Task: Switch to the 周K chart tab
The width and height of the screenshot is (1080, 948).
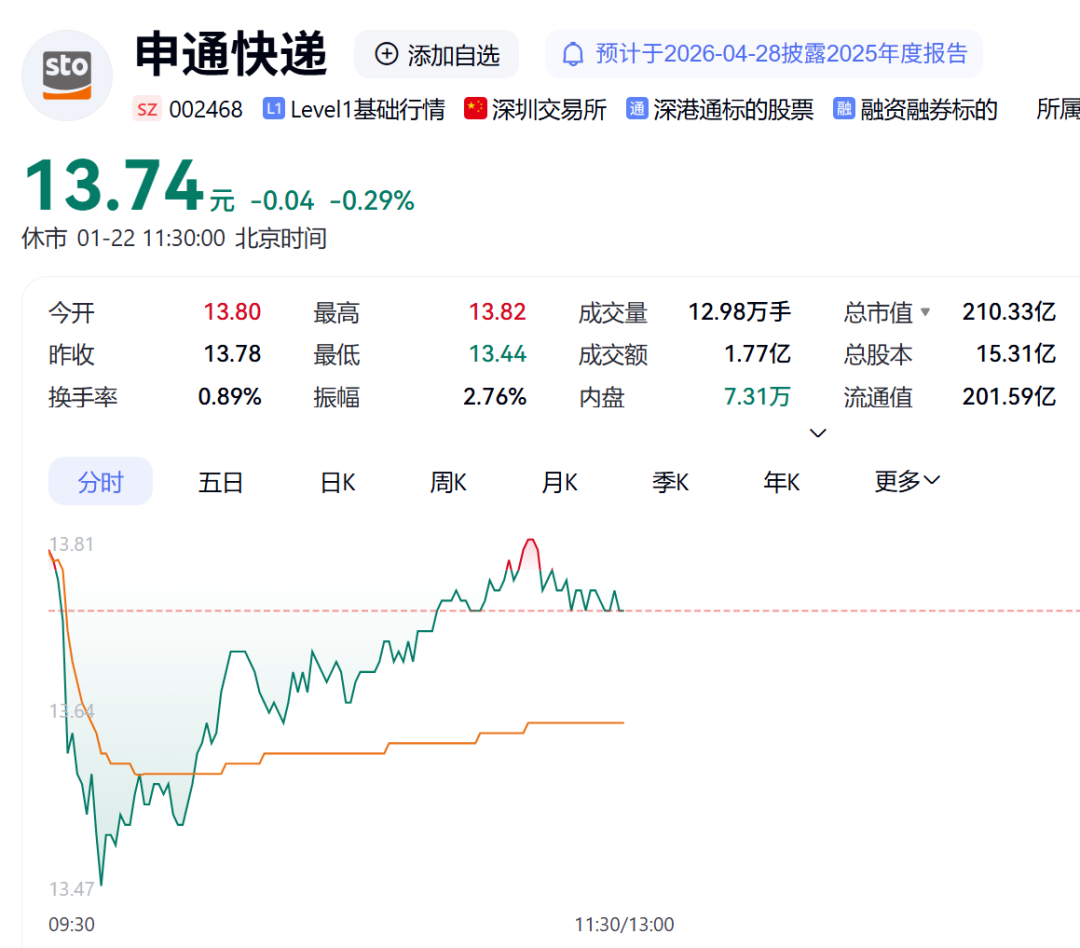Action: point(448,482)
